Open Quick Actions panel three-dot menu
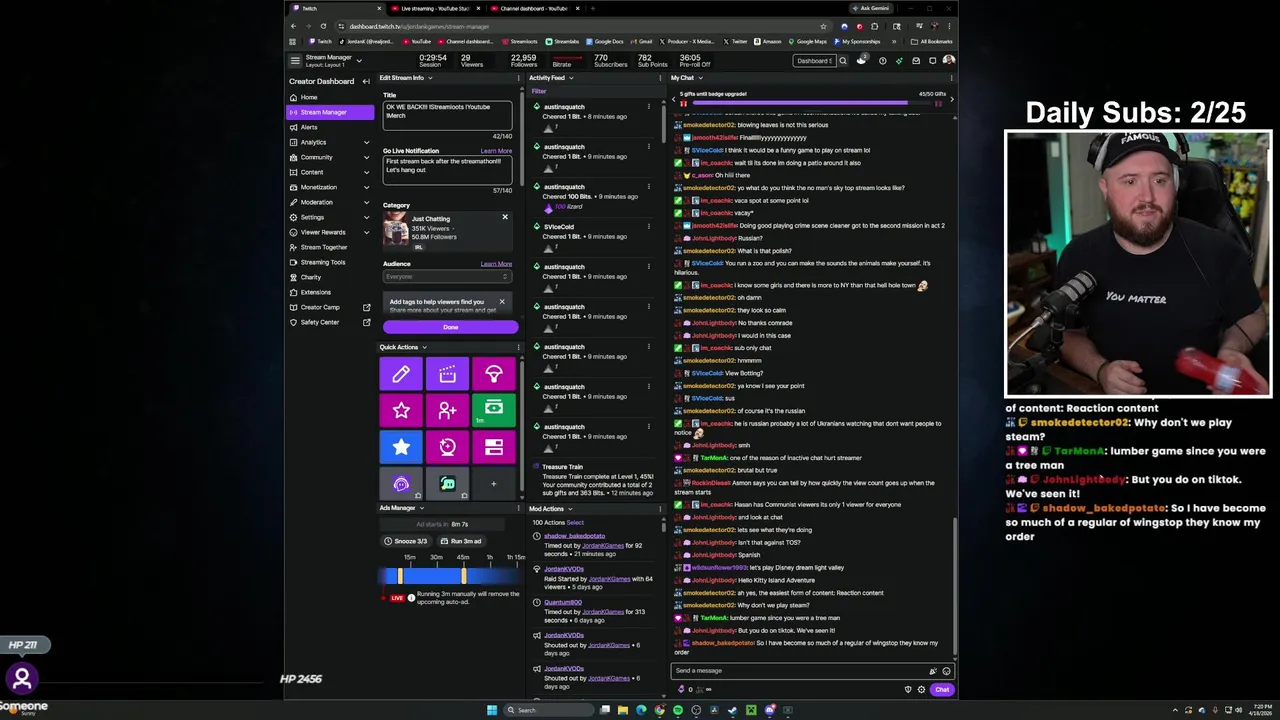The height and width of the screenshot is (720, 1280). point(518,347)
